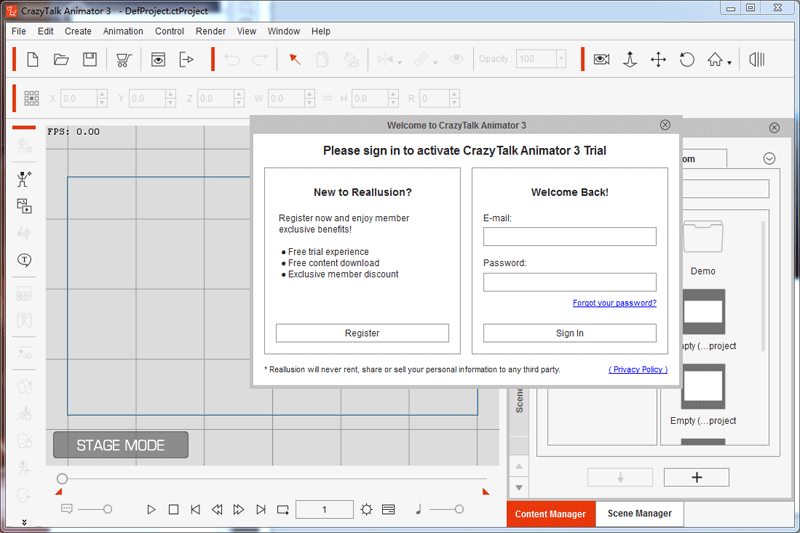Image resolution: width=800 pixels, height=533 pixels.
Task: Open the content store cart icon
Action: pyautogui.click(x=123, y=60)
